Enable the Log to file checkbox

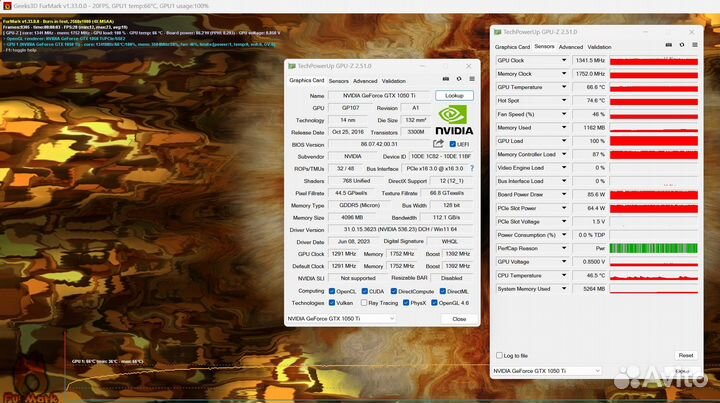click(x=499, y=355)
